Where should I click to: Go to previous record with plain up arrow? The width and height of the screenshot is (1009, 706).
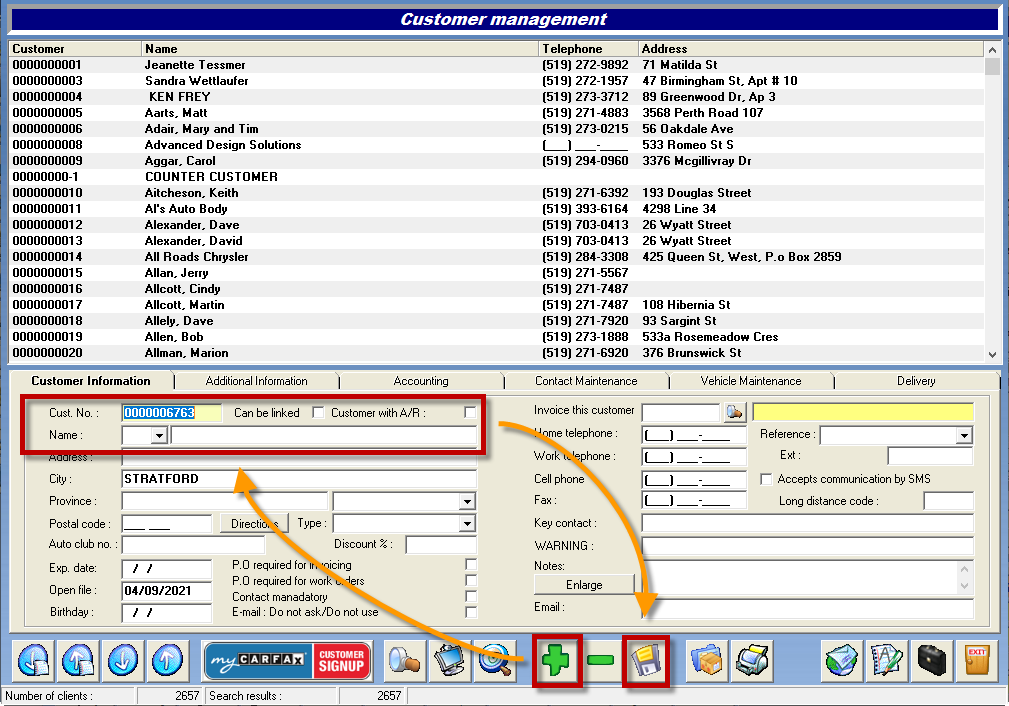tap(167, 660)
